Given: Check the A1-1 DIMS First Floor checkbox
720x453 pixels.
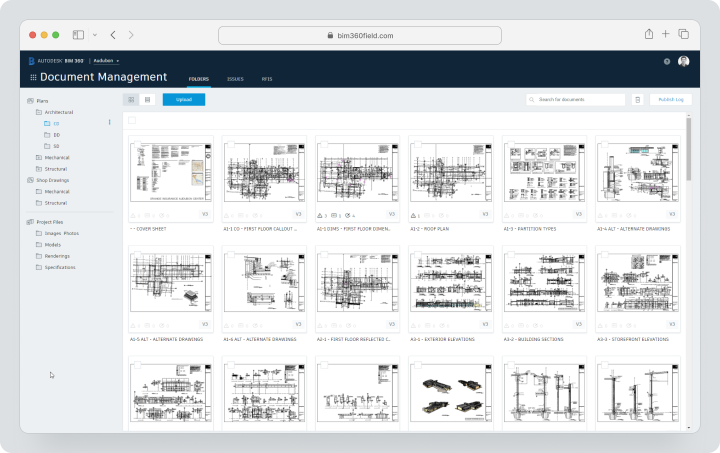Looking at the screenshot, I should pyautogui.click(x=324, y=145).
